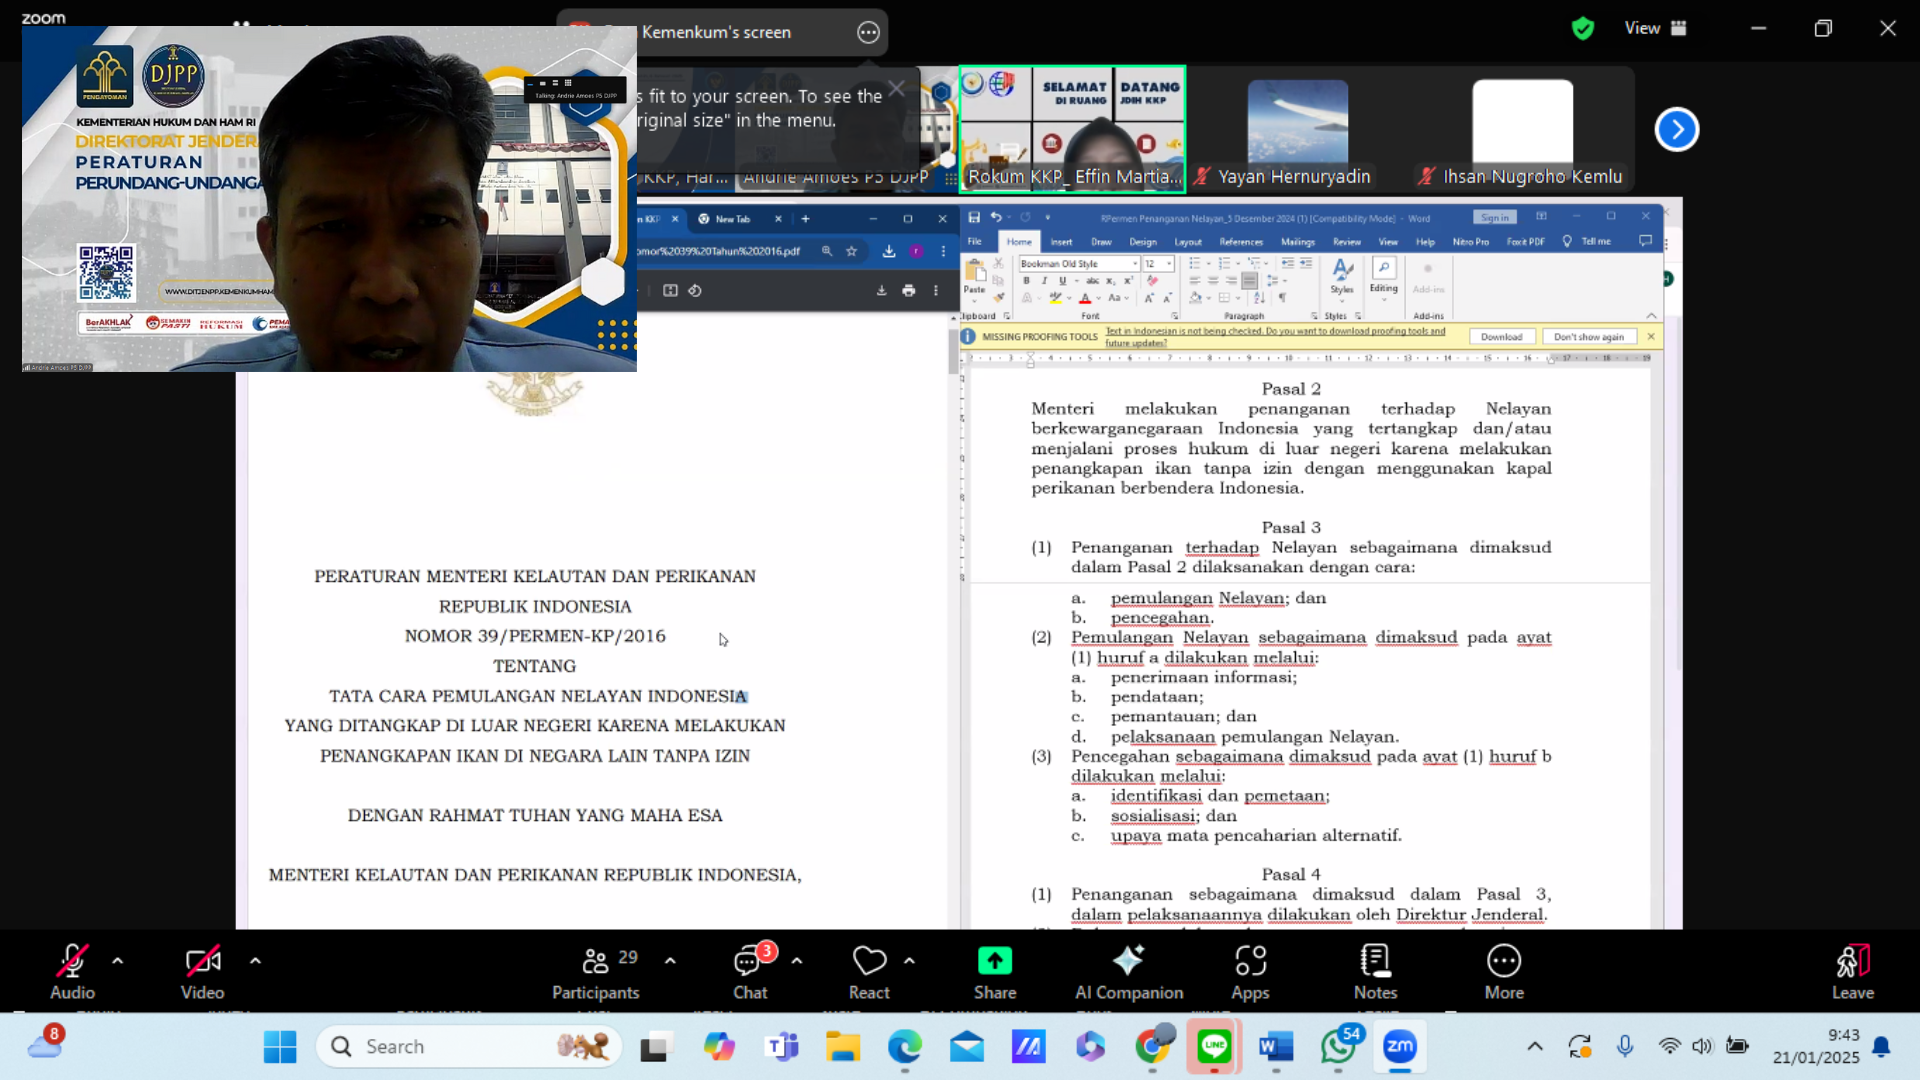This screenshot has height=1080, width=1920.
Task: Select Rokum KKP_Effin participant thumbnail
Action: 1073,129
